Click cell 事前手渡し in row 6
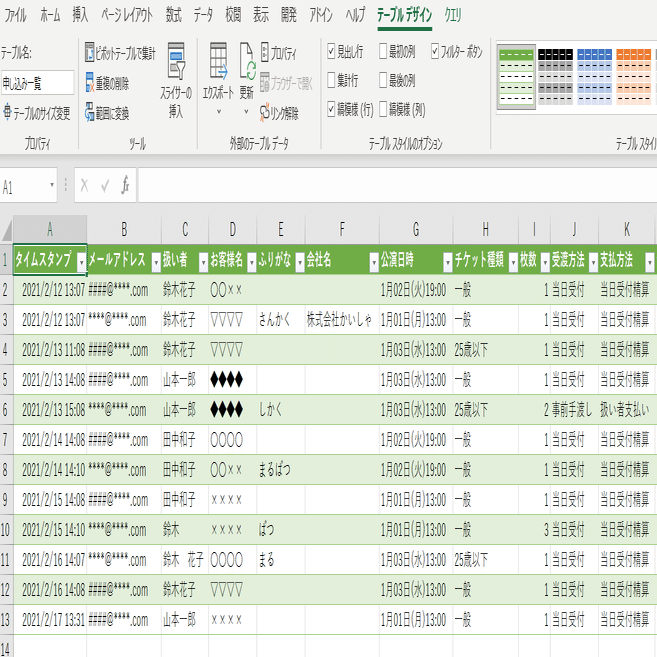 tap(574, 410)
